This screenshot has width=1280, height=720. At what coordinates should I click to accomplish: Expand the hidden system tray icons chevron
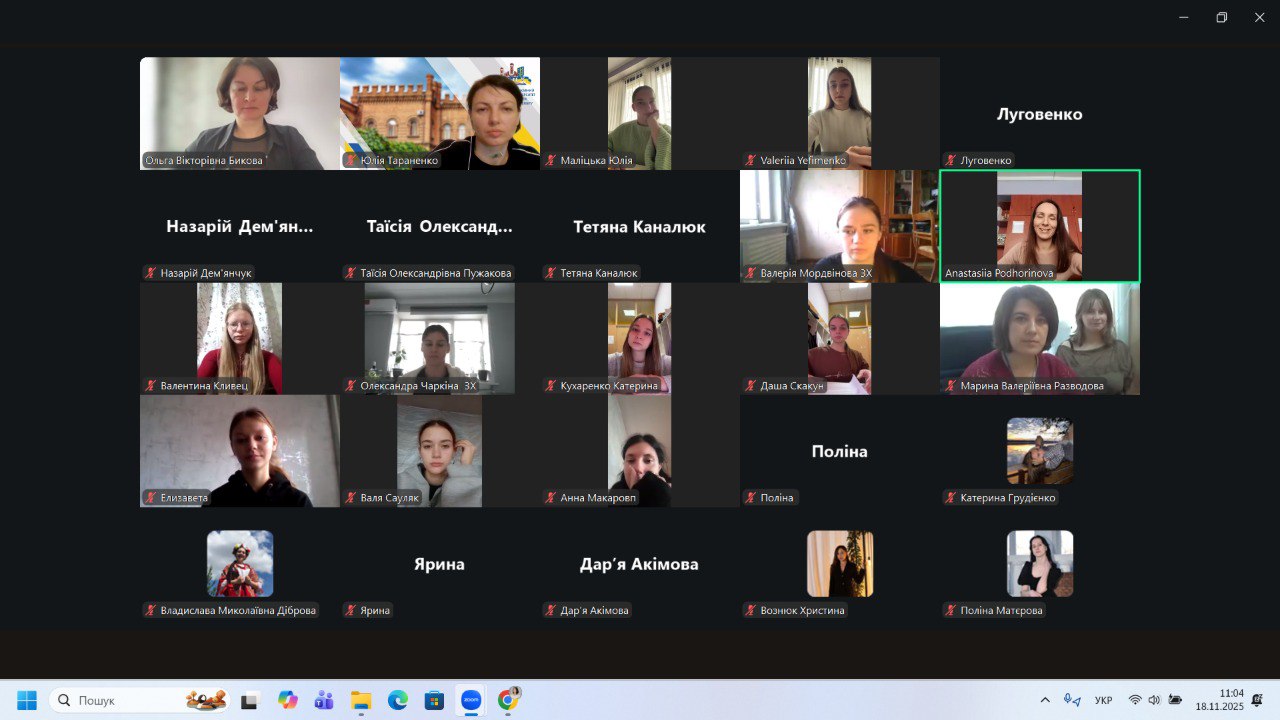1045,700
